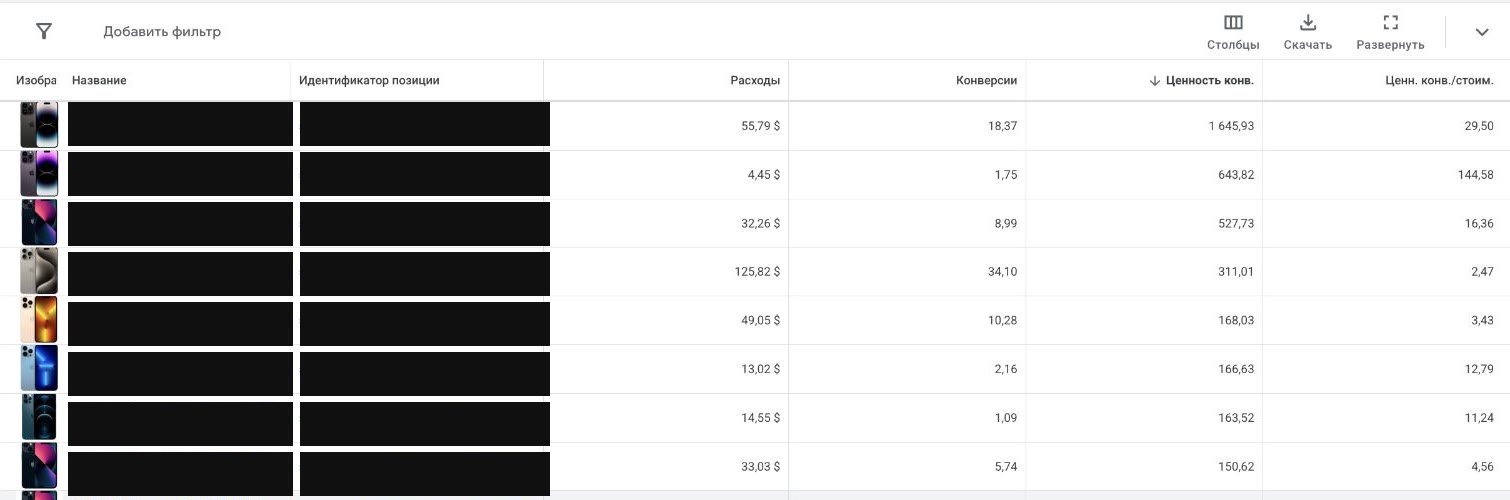Open the gold iPhone thumbnail with 49,05 $ cost
Screen dimensions: 1510x500
coord(39,320)
